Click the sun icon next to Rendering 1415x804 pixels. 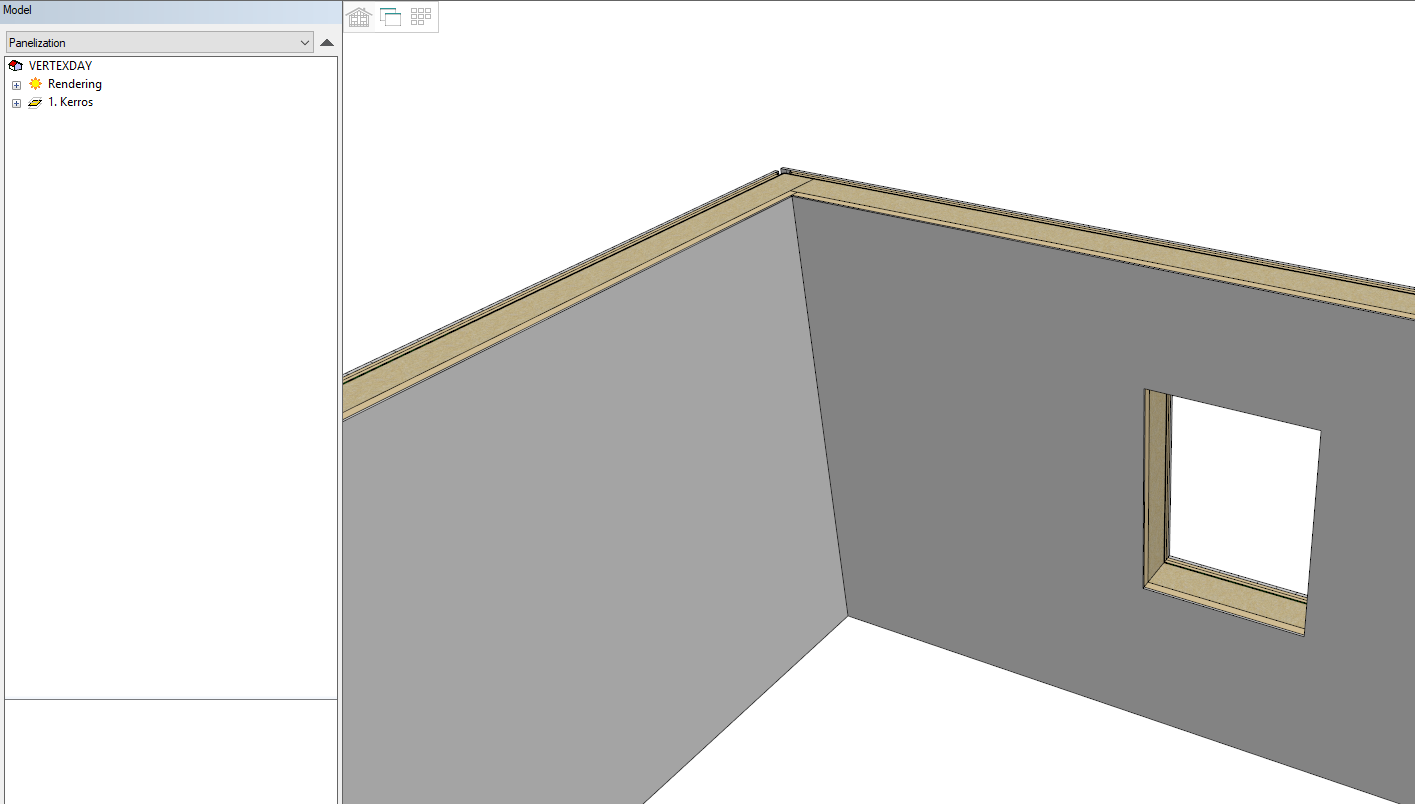[35, 84]
